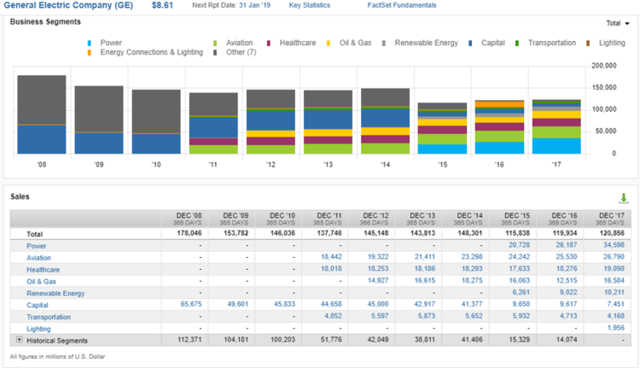Select the Capital DEC '08 value 65,675
Image resolution: width=640 pixels, height=368 pixels.
[x=191, y=304]
